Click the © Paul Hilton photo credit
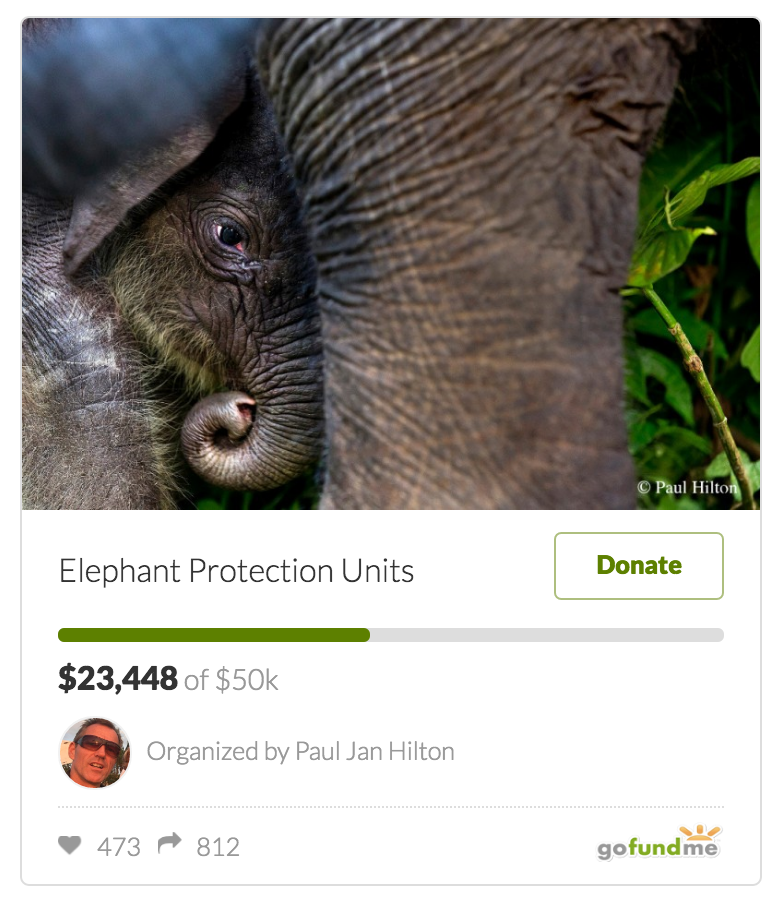 coord(687,488)
